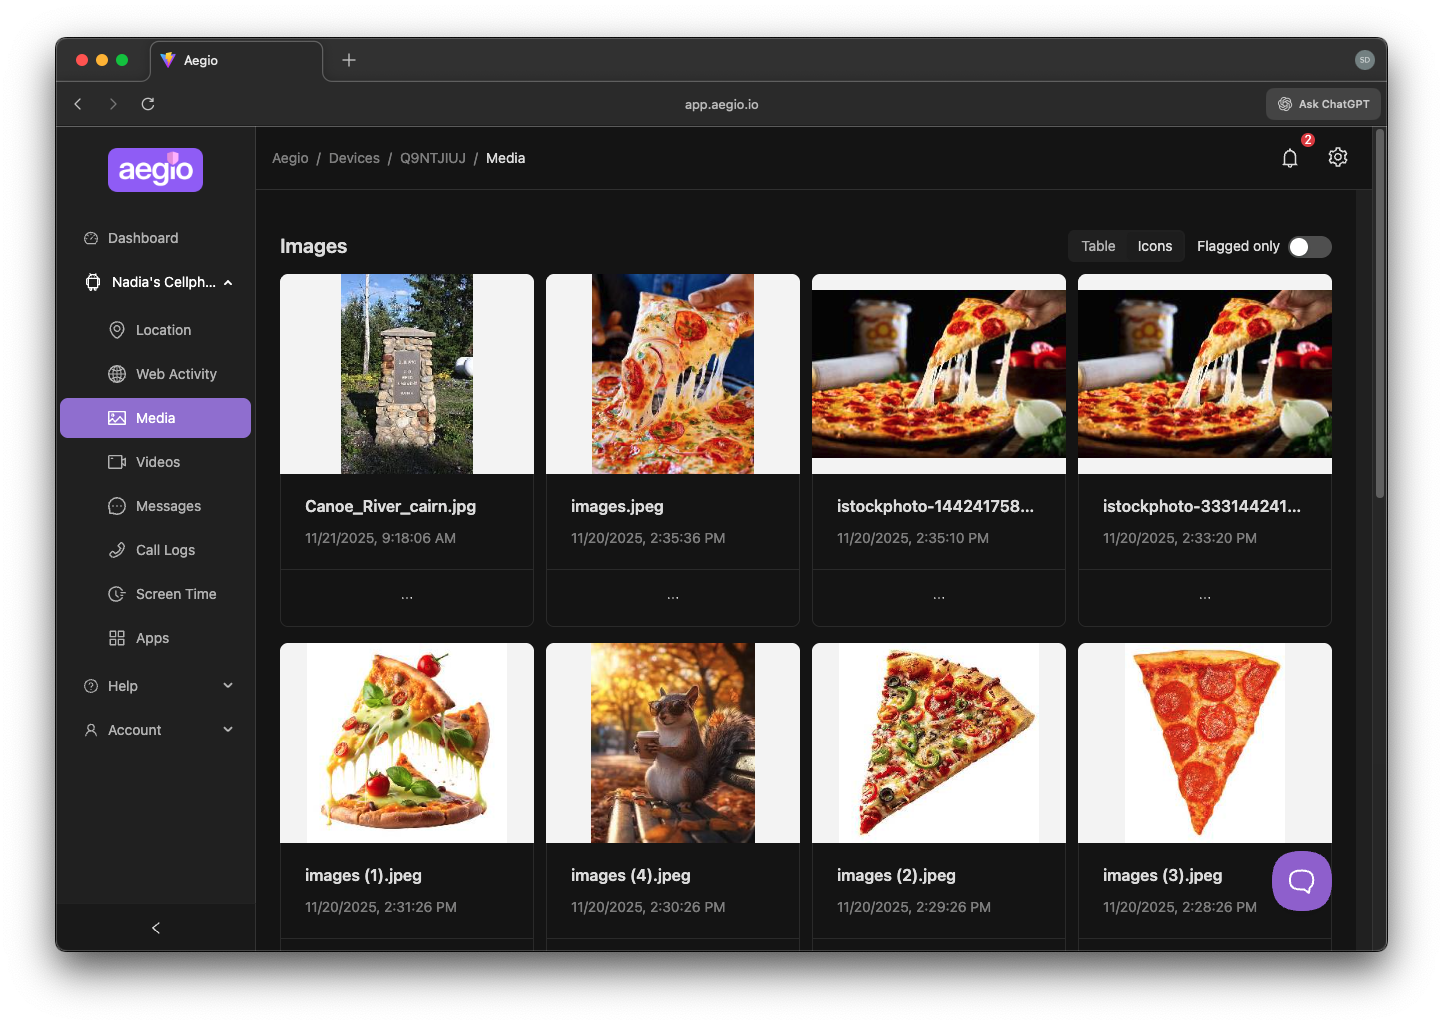1443x1025 pixels.
Task: Open the notifications bell
Action: tap(1290, 157)
